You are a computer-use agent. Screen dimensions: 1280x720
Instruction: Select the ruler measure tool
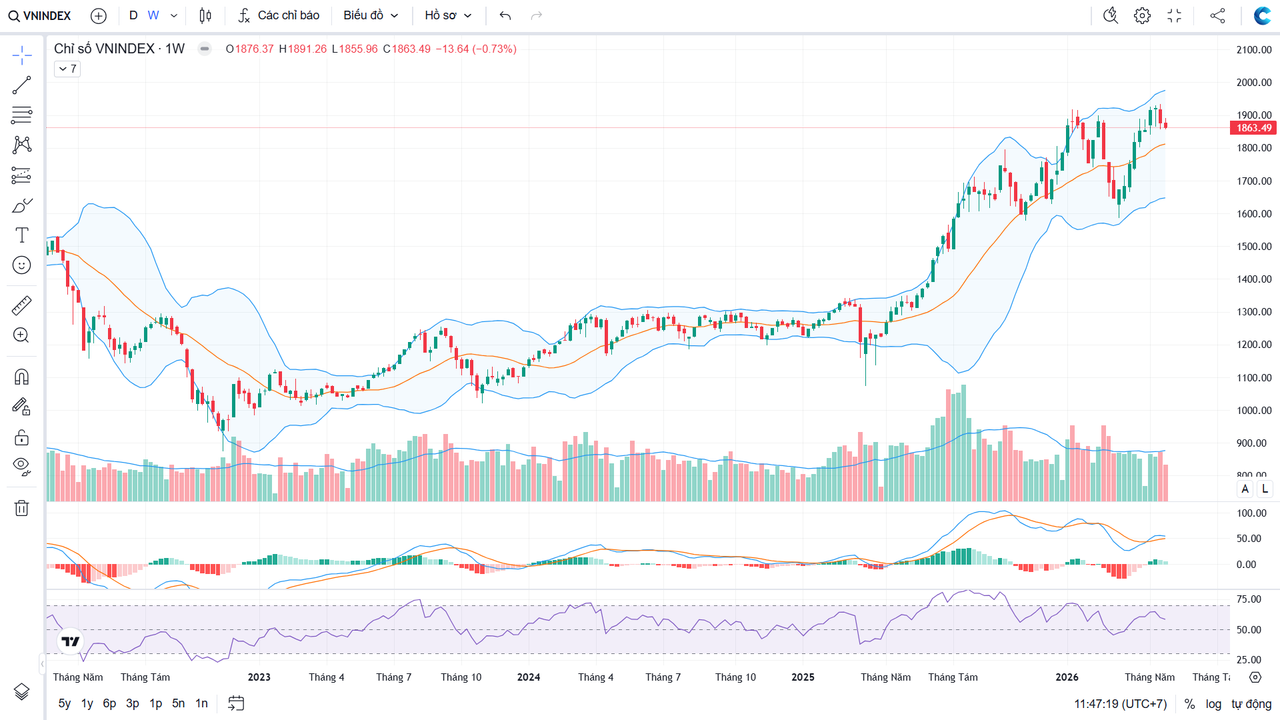22,305
